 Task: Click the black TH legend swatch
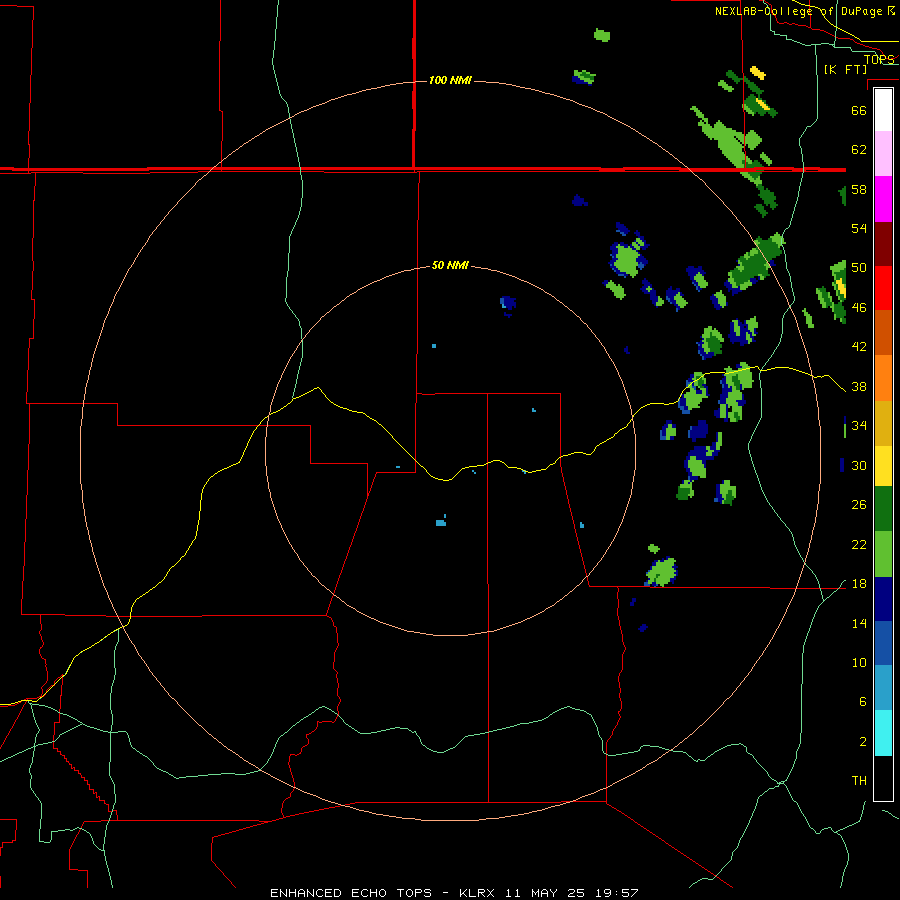(x=883, y=778)
